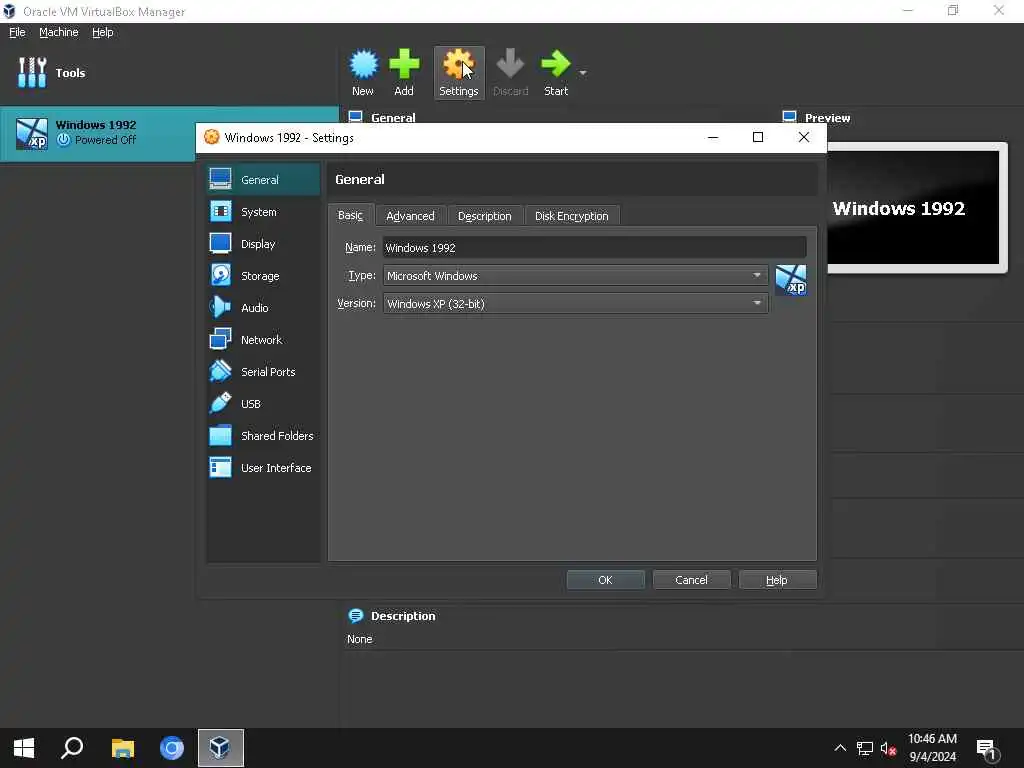Image resolution: width=1024 pixels, height=768 pixels.
Task: Select the Windows 1992 virtual machine entry
Action: [169, 133]
